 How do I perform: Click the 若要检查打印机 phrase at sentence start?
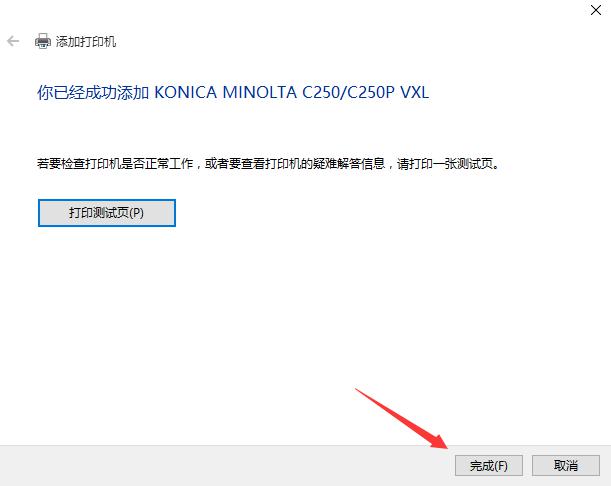[79, 164]
